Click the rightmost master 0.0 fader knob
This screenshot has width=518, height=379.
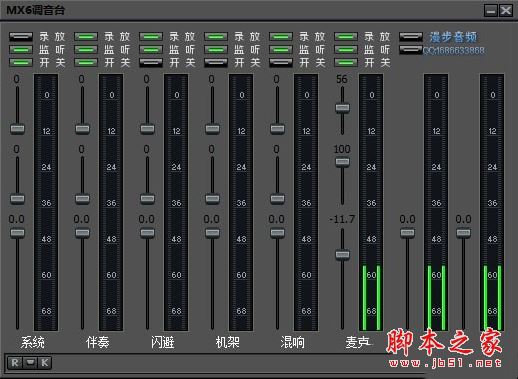pyautogui.click(x=463, y=233)
